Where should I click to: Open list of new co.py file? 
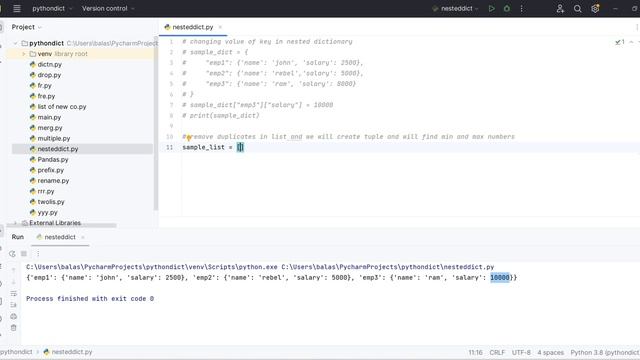(62, 107)
